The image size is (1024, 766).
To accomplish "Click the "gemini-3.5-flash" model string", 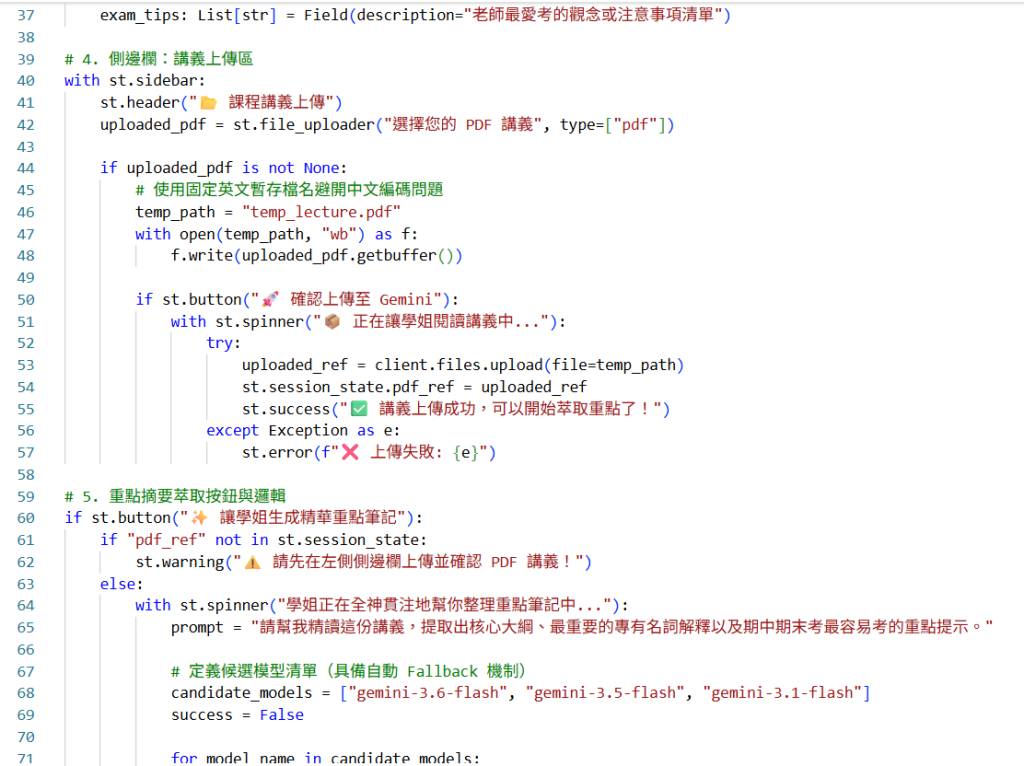I will tap(605, 693).
